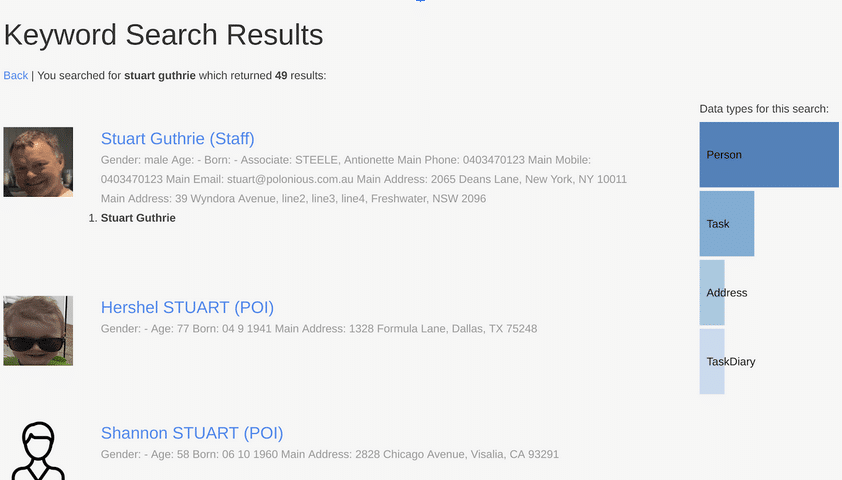The width and height of the screenshot is (842, 480).
Task: Open the Stuart Guthrie (Staff) result
Action: click(177, 139)
